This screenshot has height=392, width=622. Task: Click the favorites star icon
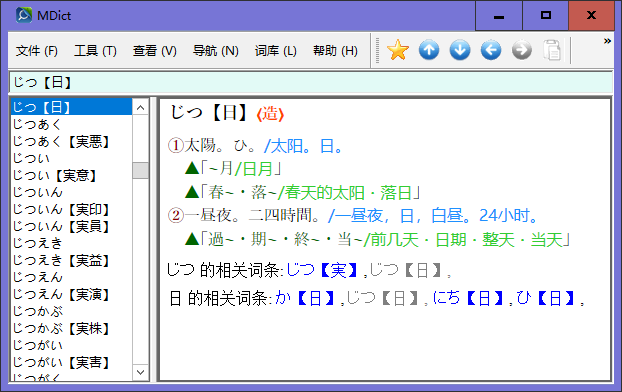tap(397, 50)
